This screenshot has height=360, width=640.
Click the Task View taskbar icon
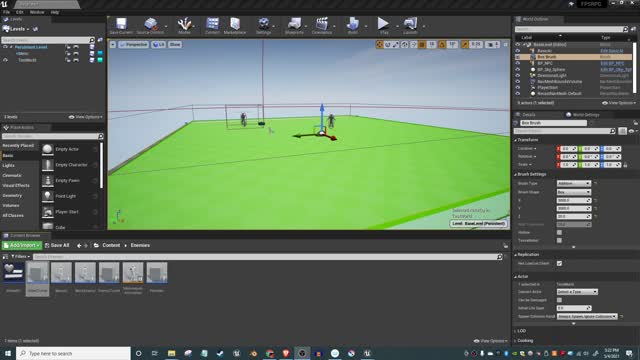tap(155, 353)
